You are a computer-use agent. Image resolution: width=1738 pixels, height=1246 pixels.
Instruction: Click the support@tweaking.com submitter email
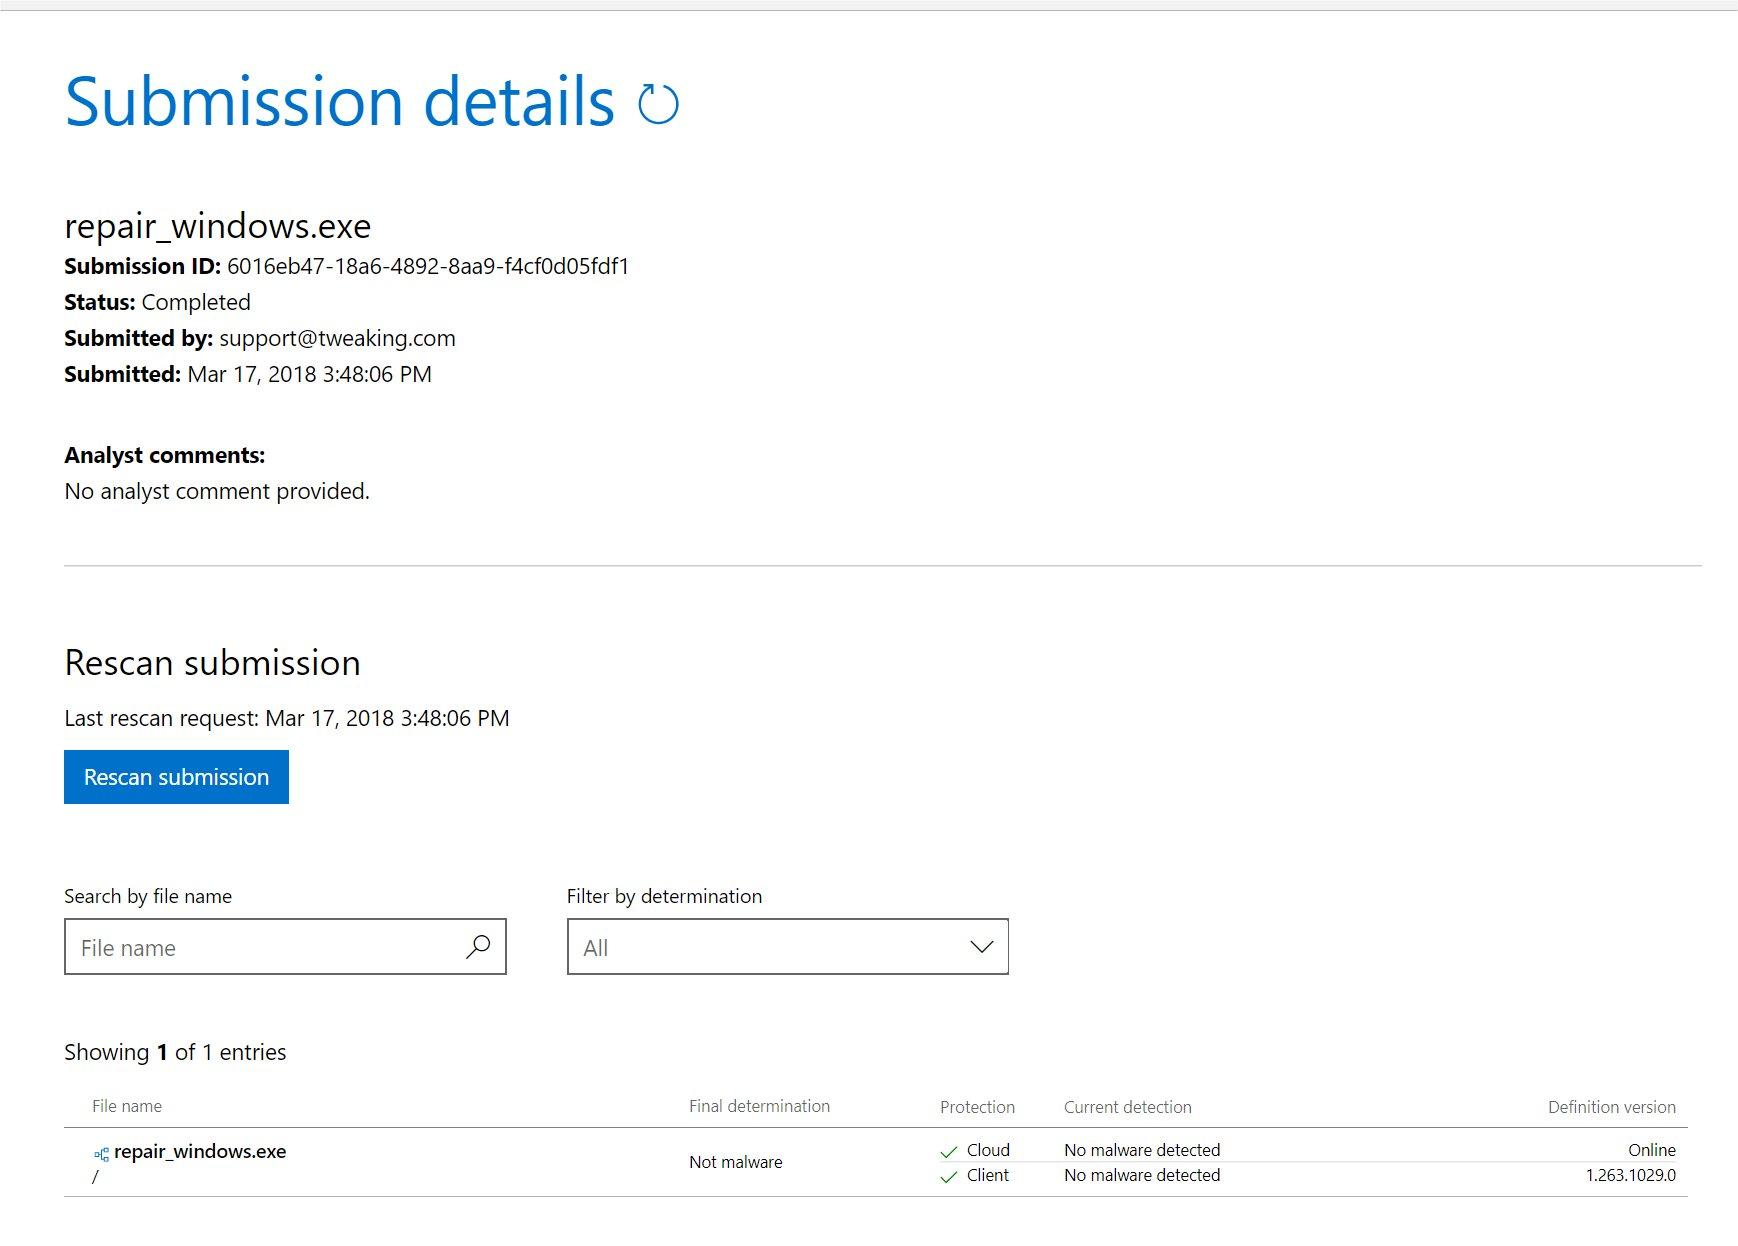tap(337, 338)
